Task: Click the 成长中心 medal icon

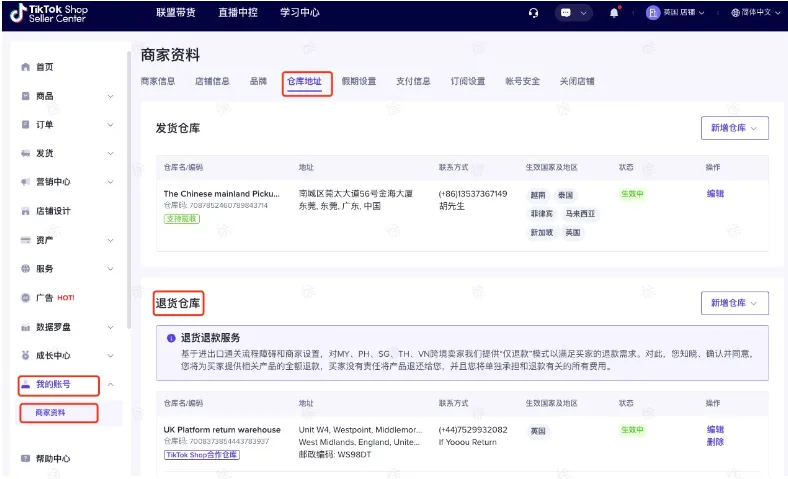Action: click(26, 355)
